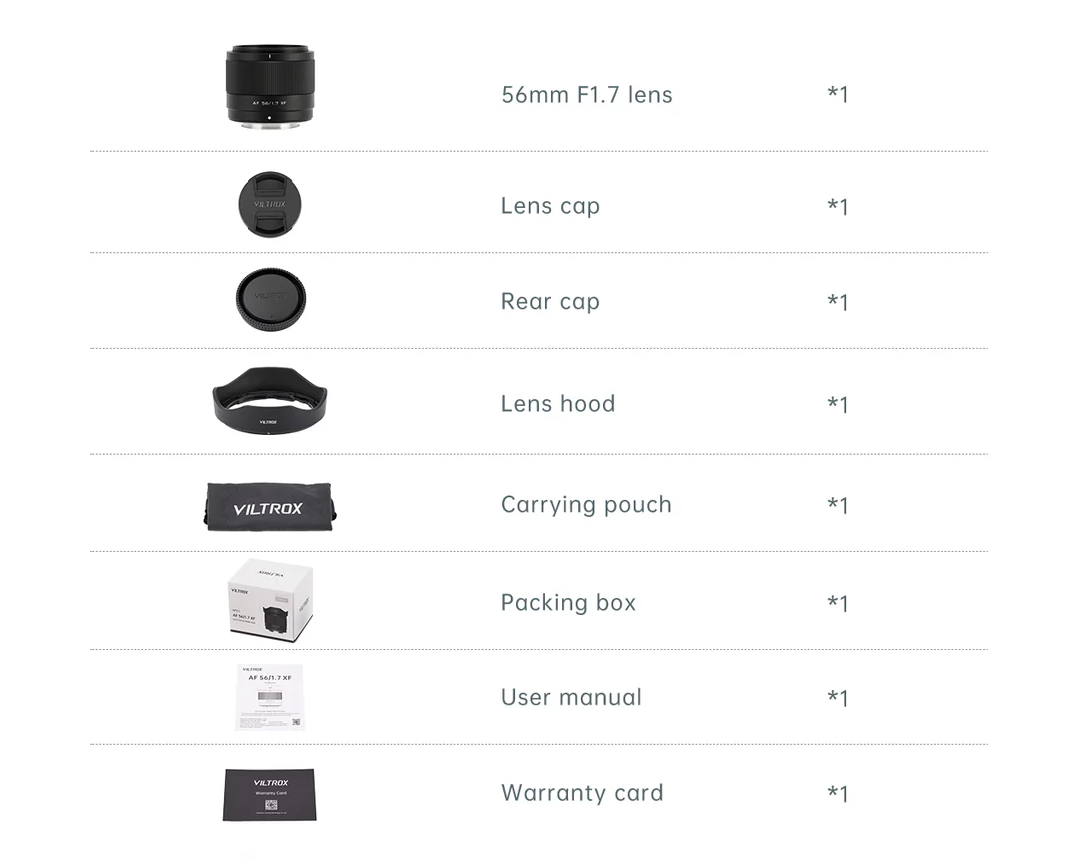This screenshot has height=864, width=1079.
Task: Click the "Packing box" text
Action: (x=568, y=603)
